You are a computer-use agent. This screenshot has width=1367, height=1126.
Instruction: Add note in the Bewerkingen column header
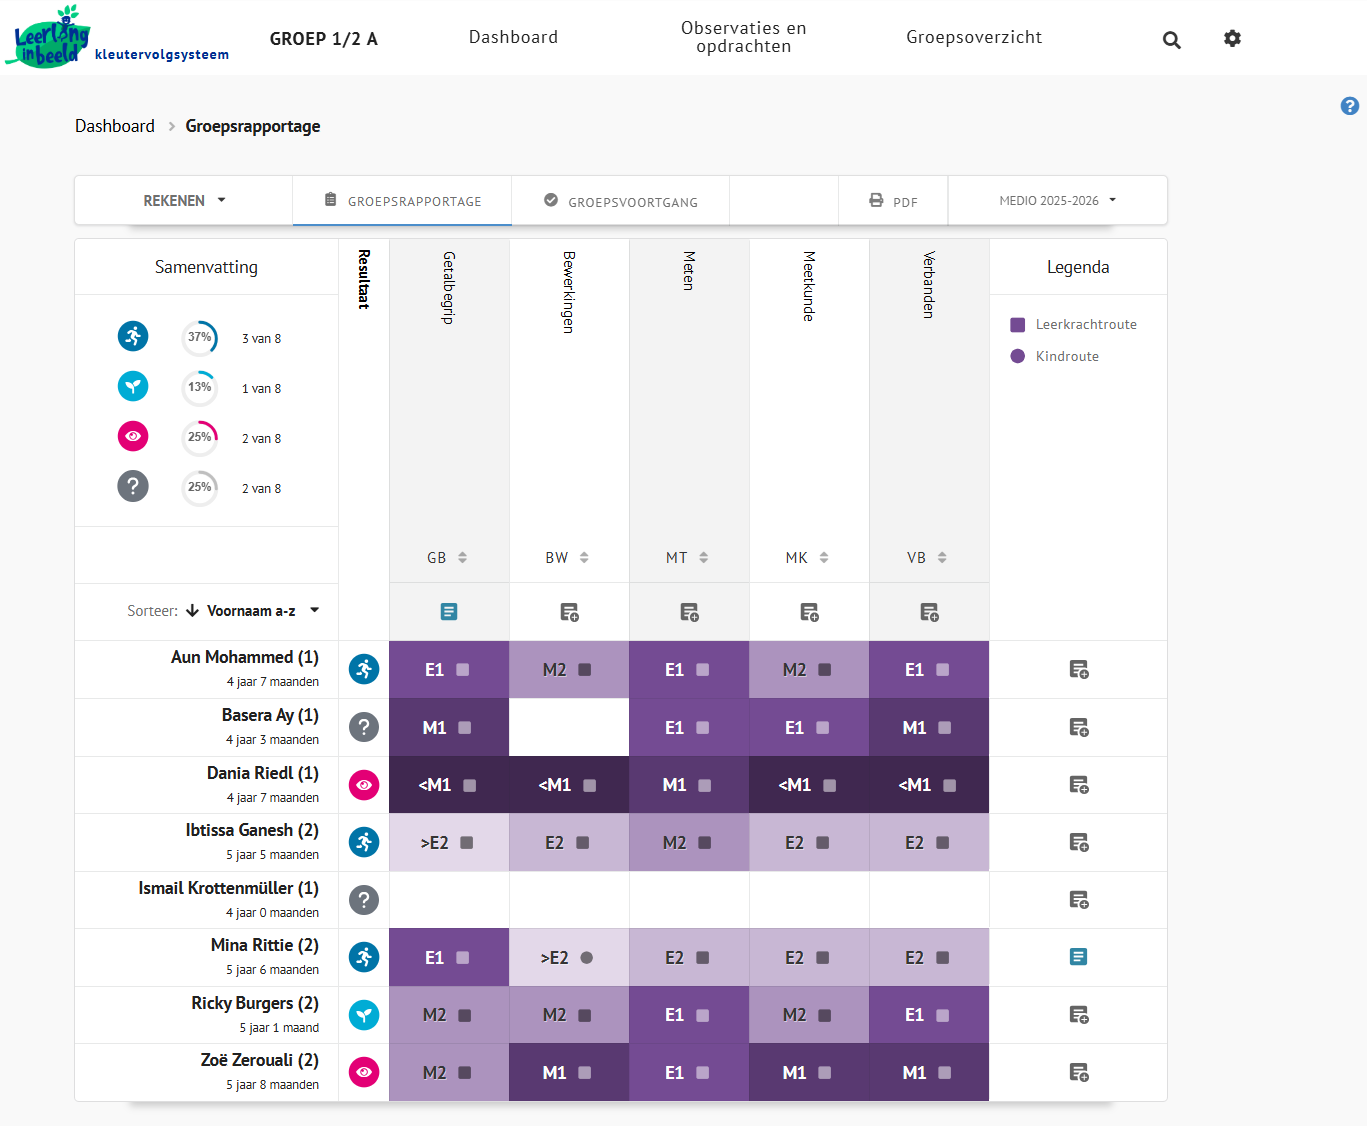[x=569, y=612]
